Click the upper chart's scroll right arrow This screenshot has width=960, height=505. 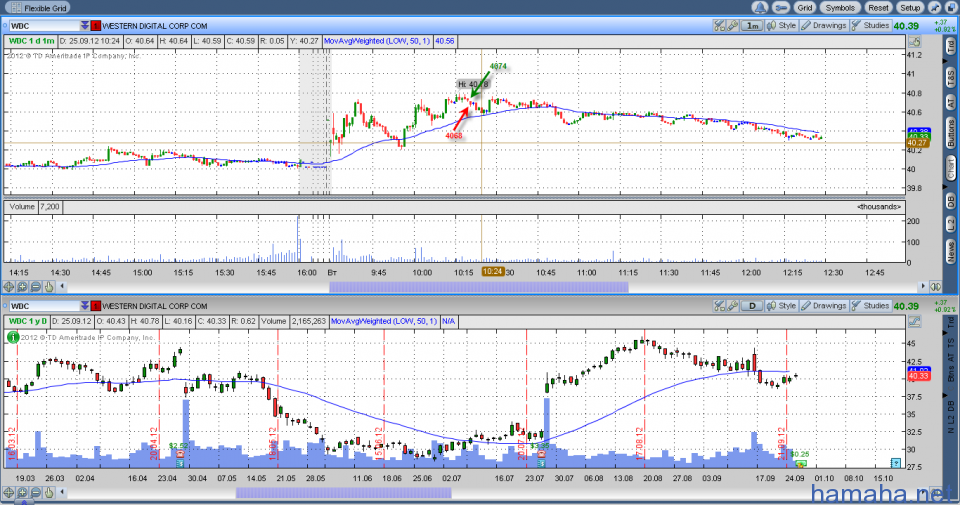pos(923,286)
